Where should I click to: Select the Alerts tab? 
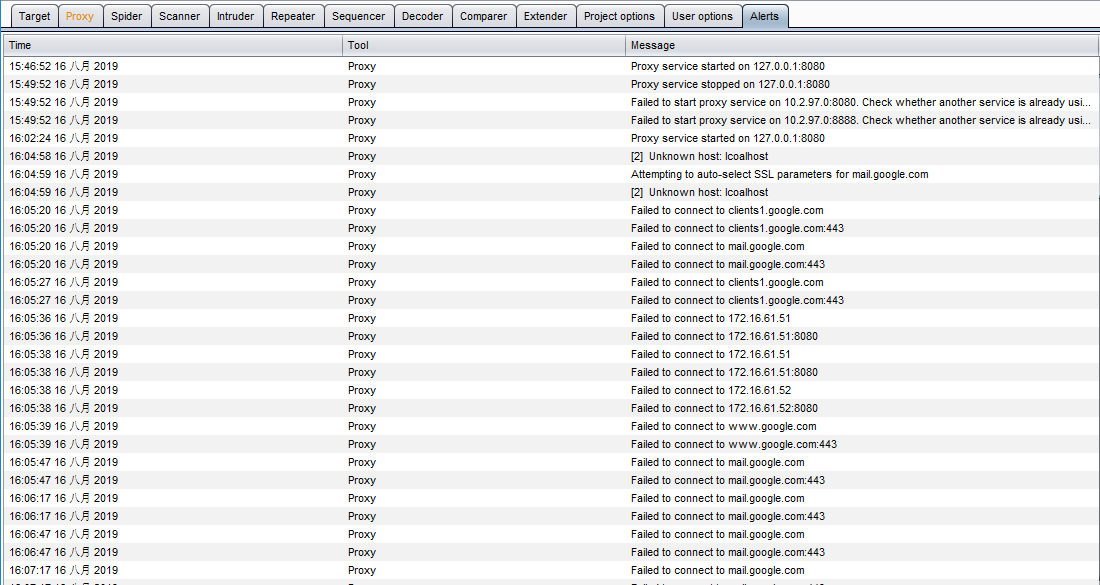[x=765, y=16]
